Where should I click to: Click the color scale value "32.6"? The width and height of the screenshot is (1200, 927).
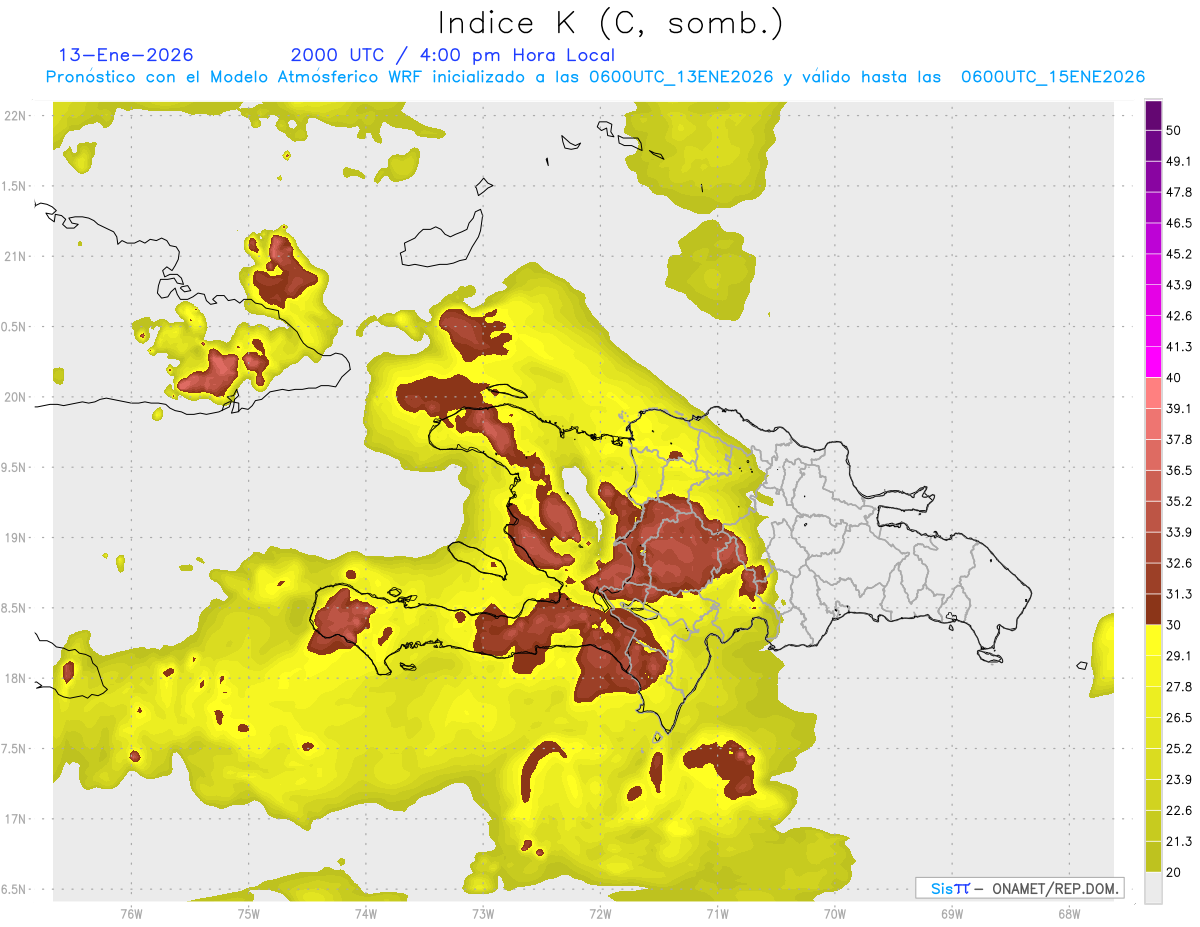point(1179,563)
